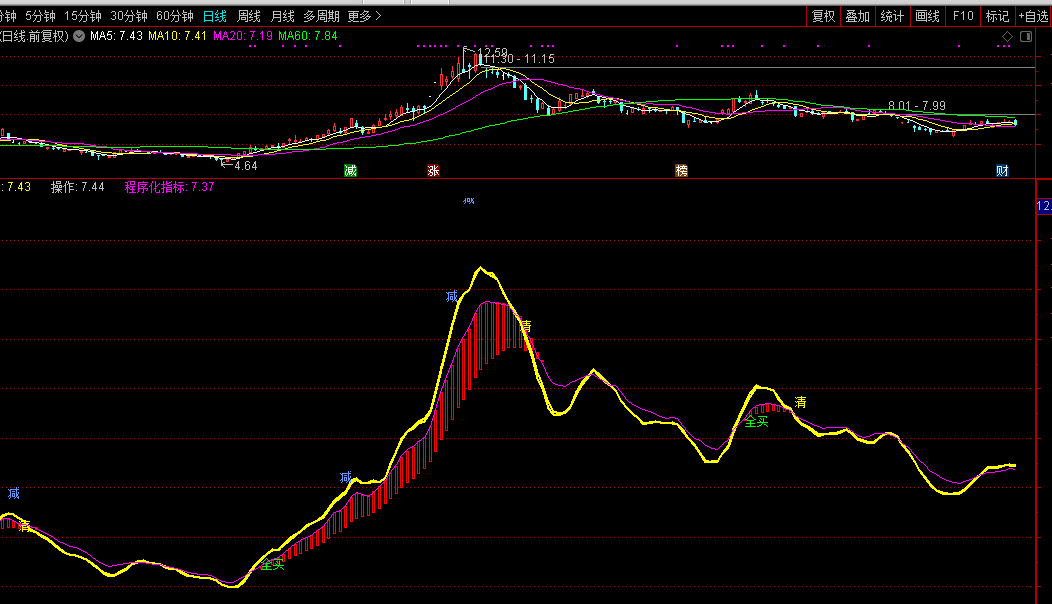
Task: Toggle the side panel layout icon
Action: (x=1025, y=36)
